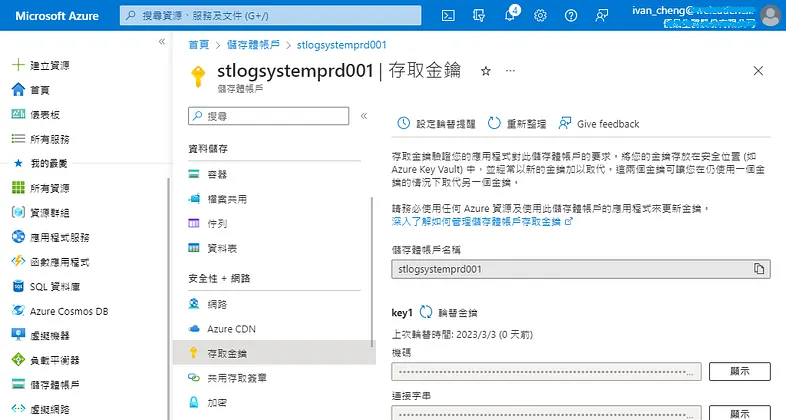Copy the storage account name
Image resolution: width=786 pixels, height=420 pixels.
click(759, 269)
